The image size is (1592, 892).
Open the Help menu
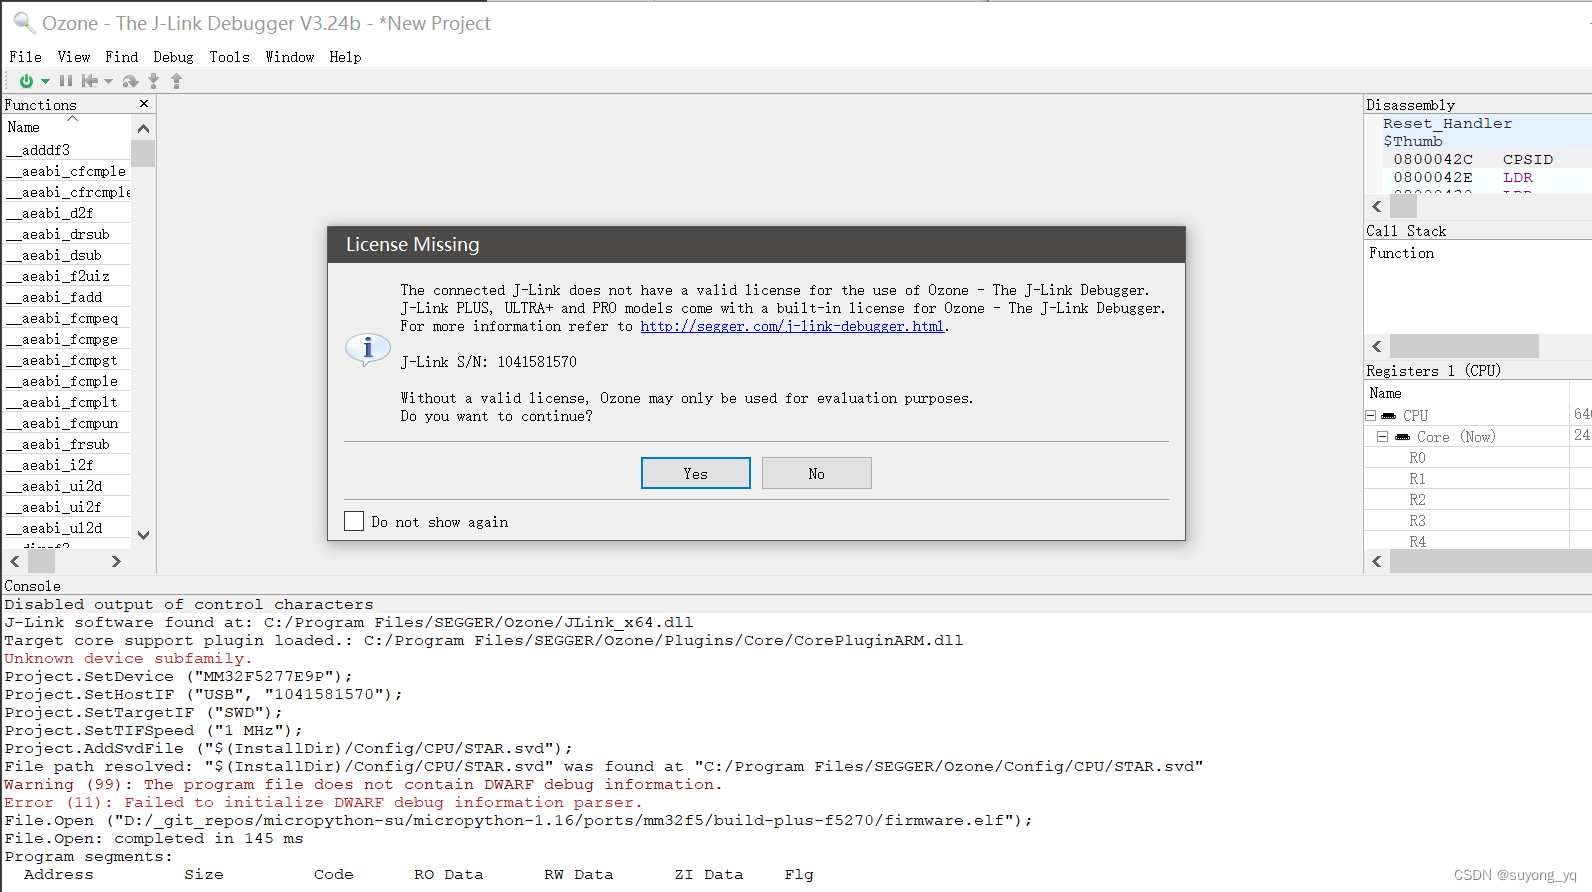coord(345,57)
